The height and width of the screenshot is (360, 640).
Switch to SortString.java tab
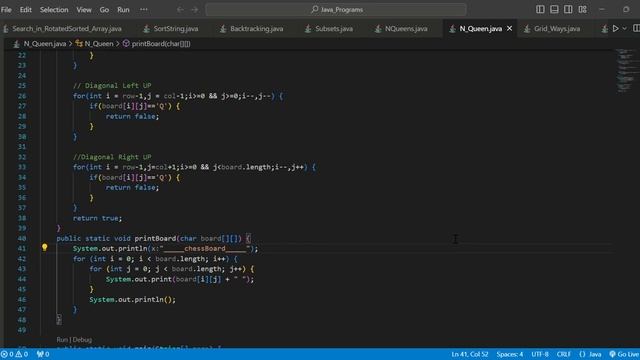click(x=176, y=29)
